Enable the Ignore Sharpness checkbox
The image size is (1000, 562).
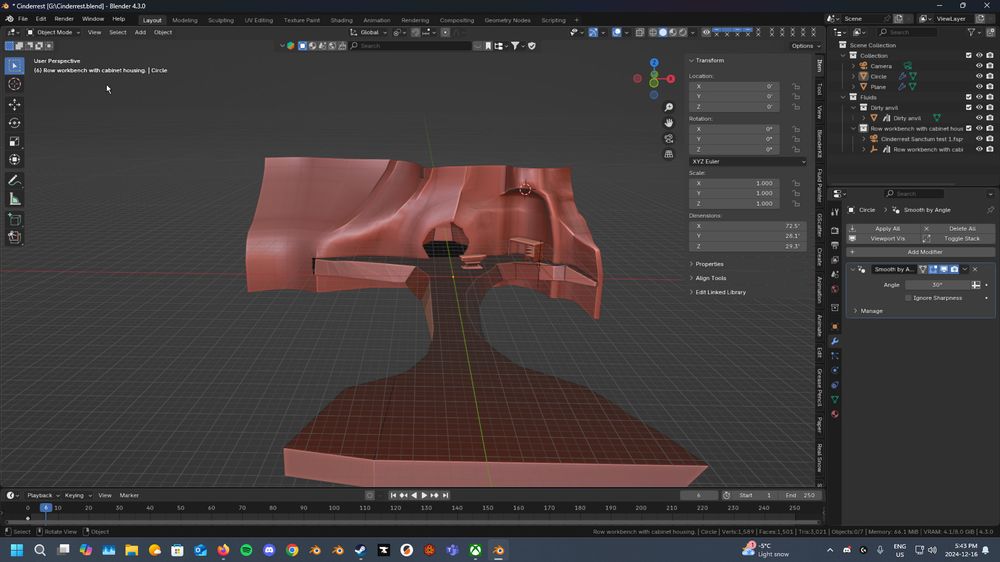click(x=908, y=298)
